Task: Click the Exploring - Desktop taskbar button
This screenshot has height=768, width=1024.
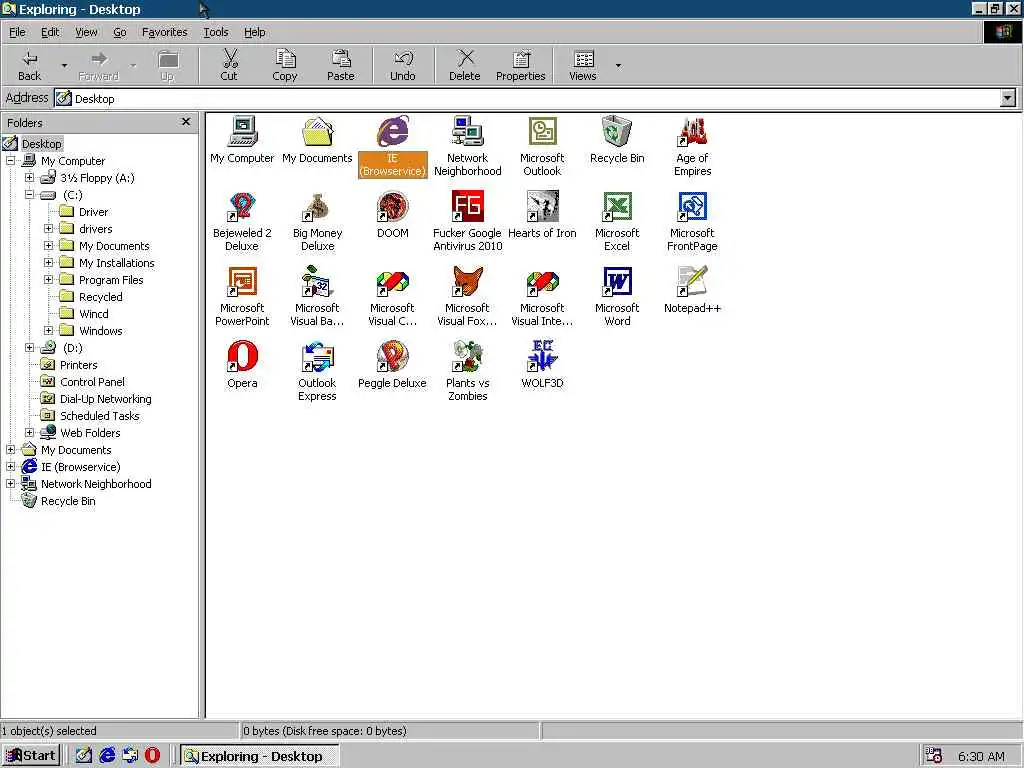Action: pyautogui.click(x=260, y=756)
